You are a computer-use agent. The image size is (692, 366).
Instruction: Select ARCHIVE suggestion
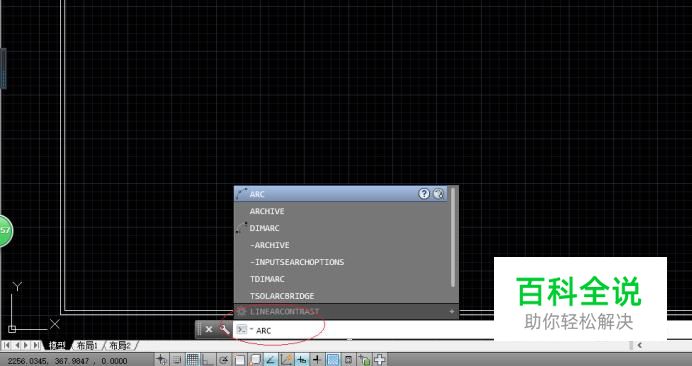click(340, 211)
